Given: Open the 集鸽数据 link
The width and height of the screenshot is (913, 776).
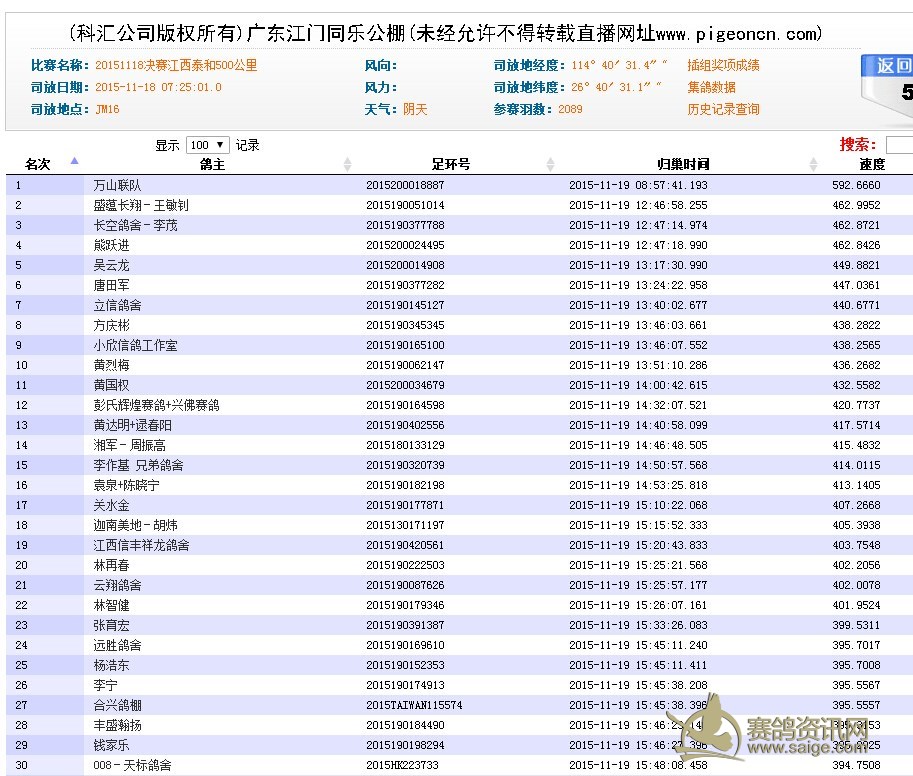Looking at the screenshot, I should coord(711,87).
